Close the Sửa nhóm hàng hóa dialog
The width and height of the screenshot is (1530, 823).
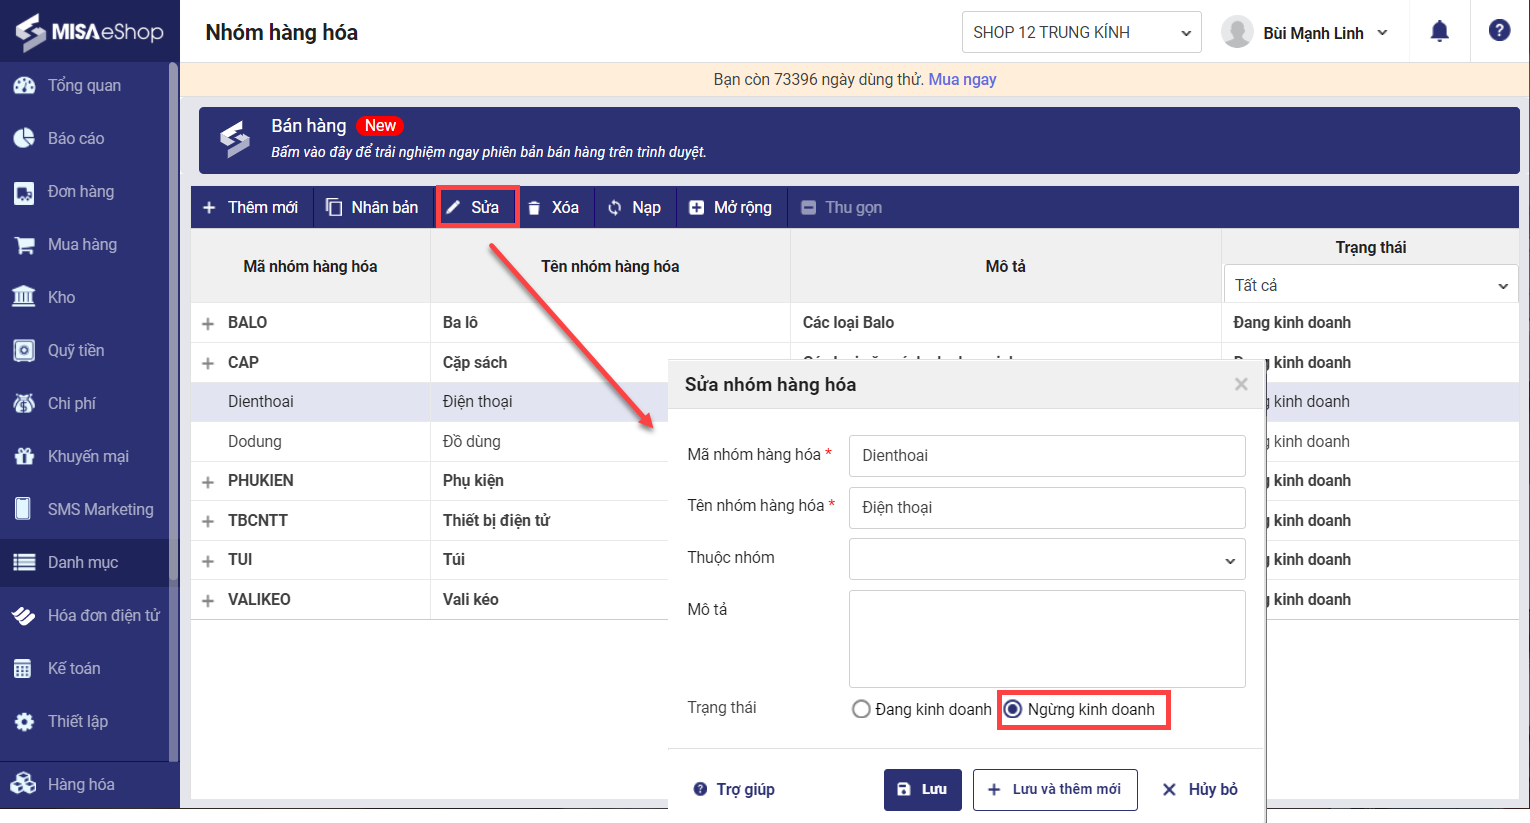click(x=1241, y=384)
